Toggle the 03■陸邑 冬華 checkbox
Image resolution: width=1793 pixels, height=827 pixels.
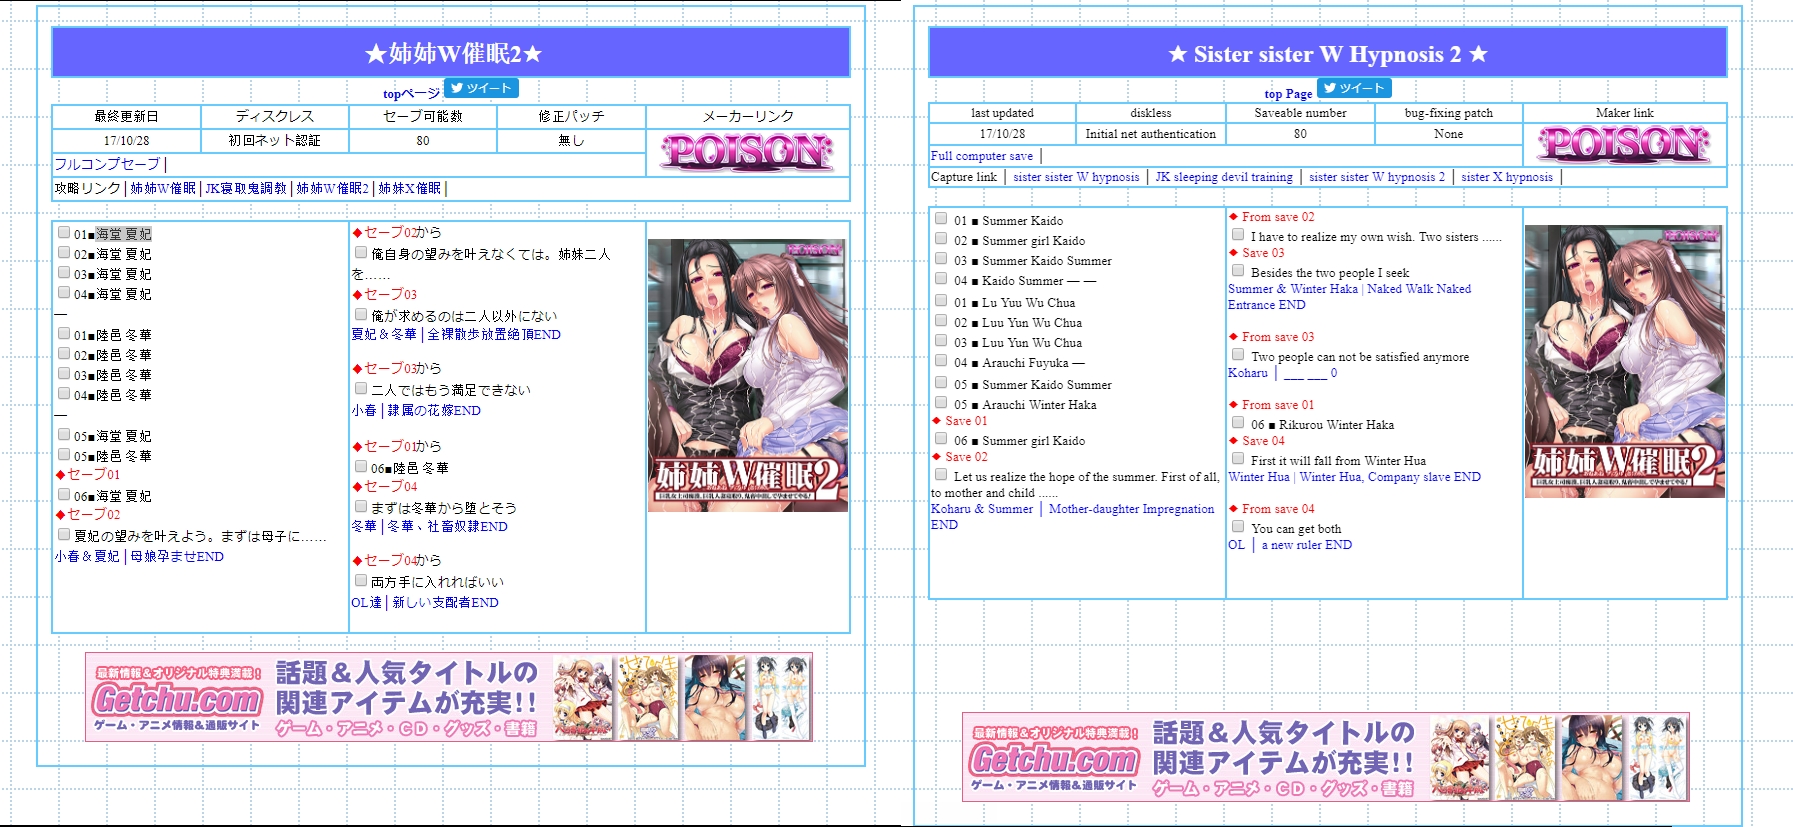click(64, 373)
